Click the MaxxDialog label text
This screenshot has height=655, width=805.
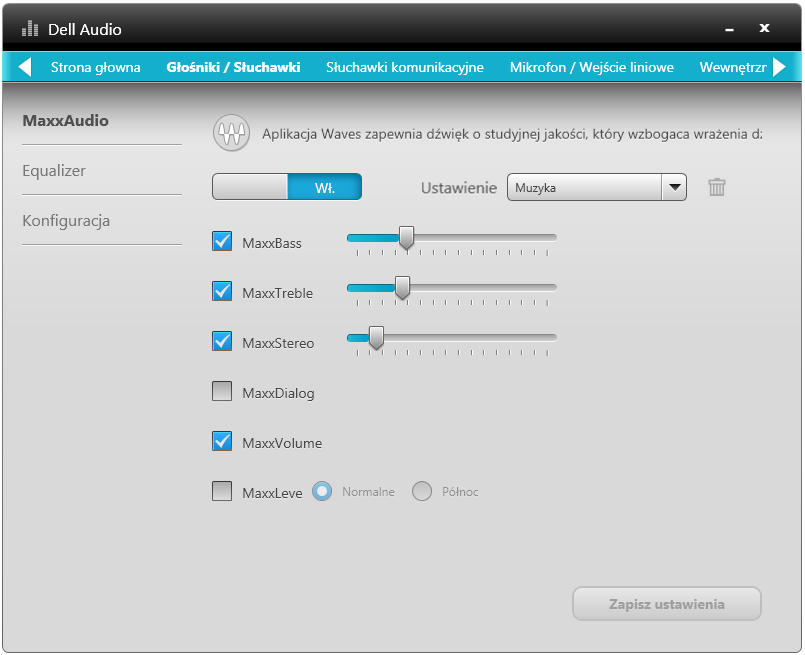click(278, 393)
